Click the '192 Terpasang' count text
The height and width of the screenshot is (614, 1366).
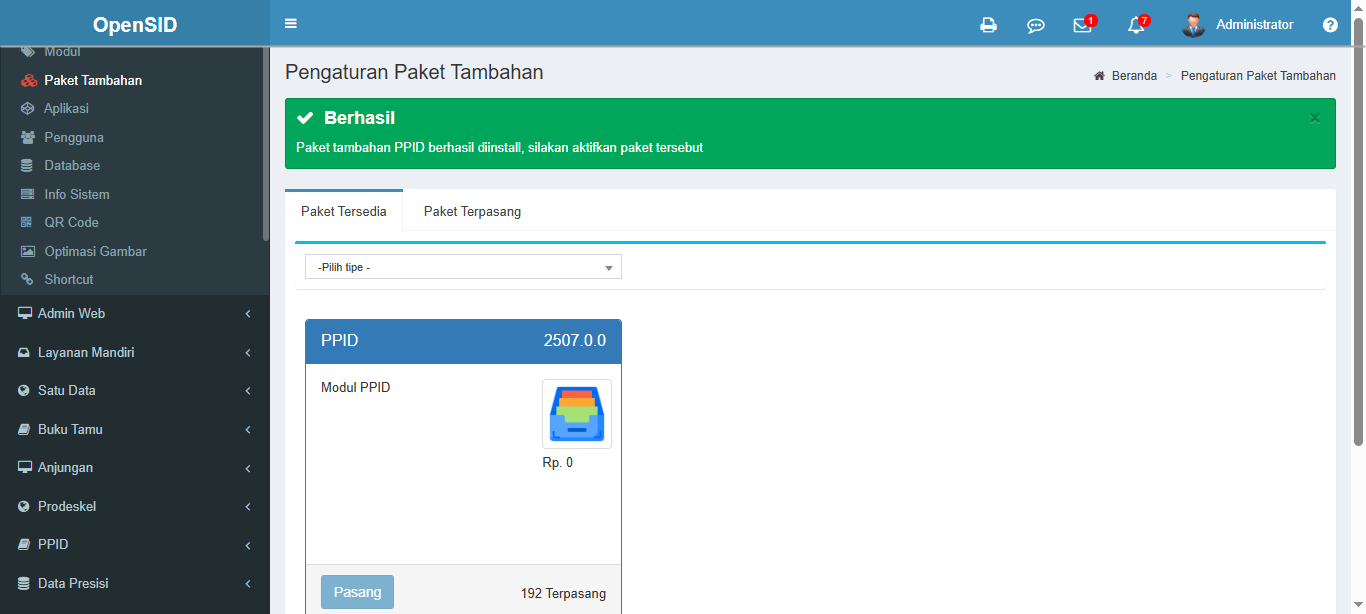pos(563,594)
